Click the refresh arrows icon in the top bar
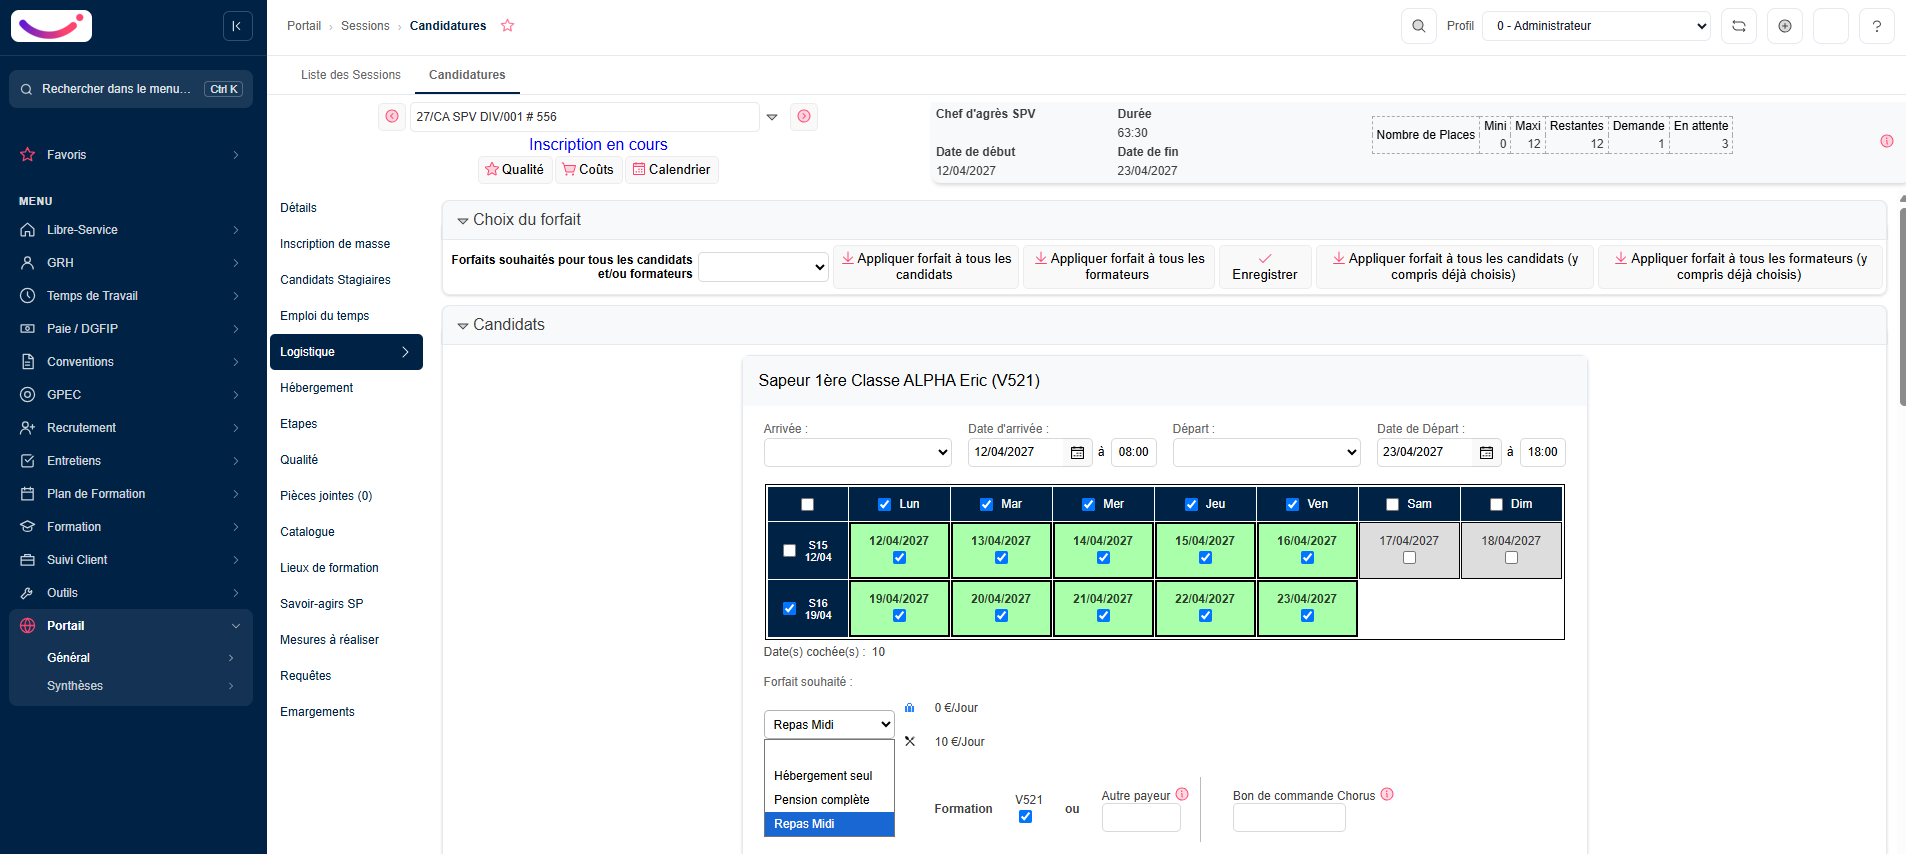The image size is (1906, 854). point(1739,26)
